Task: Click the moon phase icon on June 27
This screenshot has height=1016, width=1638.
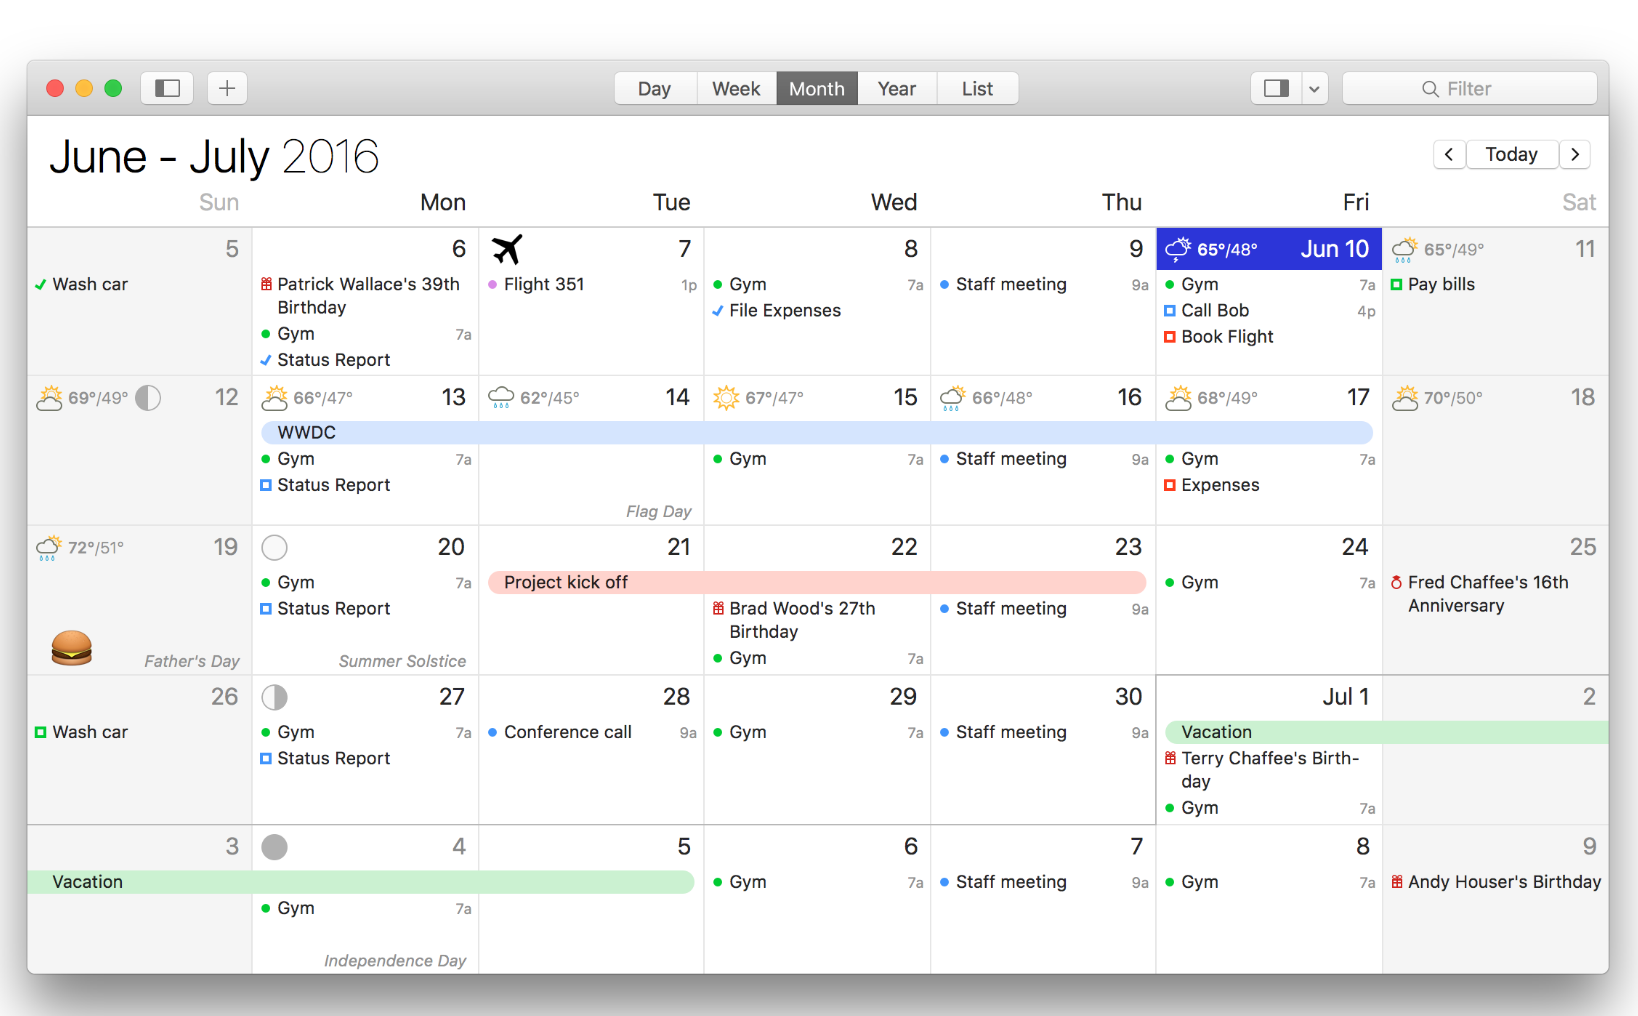Action: pyautogui.click(x=275, y=697)
